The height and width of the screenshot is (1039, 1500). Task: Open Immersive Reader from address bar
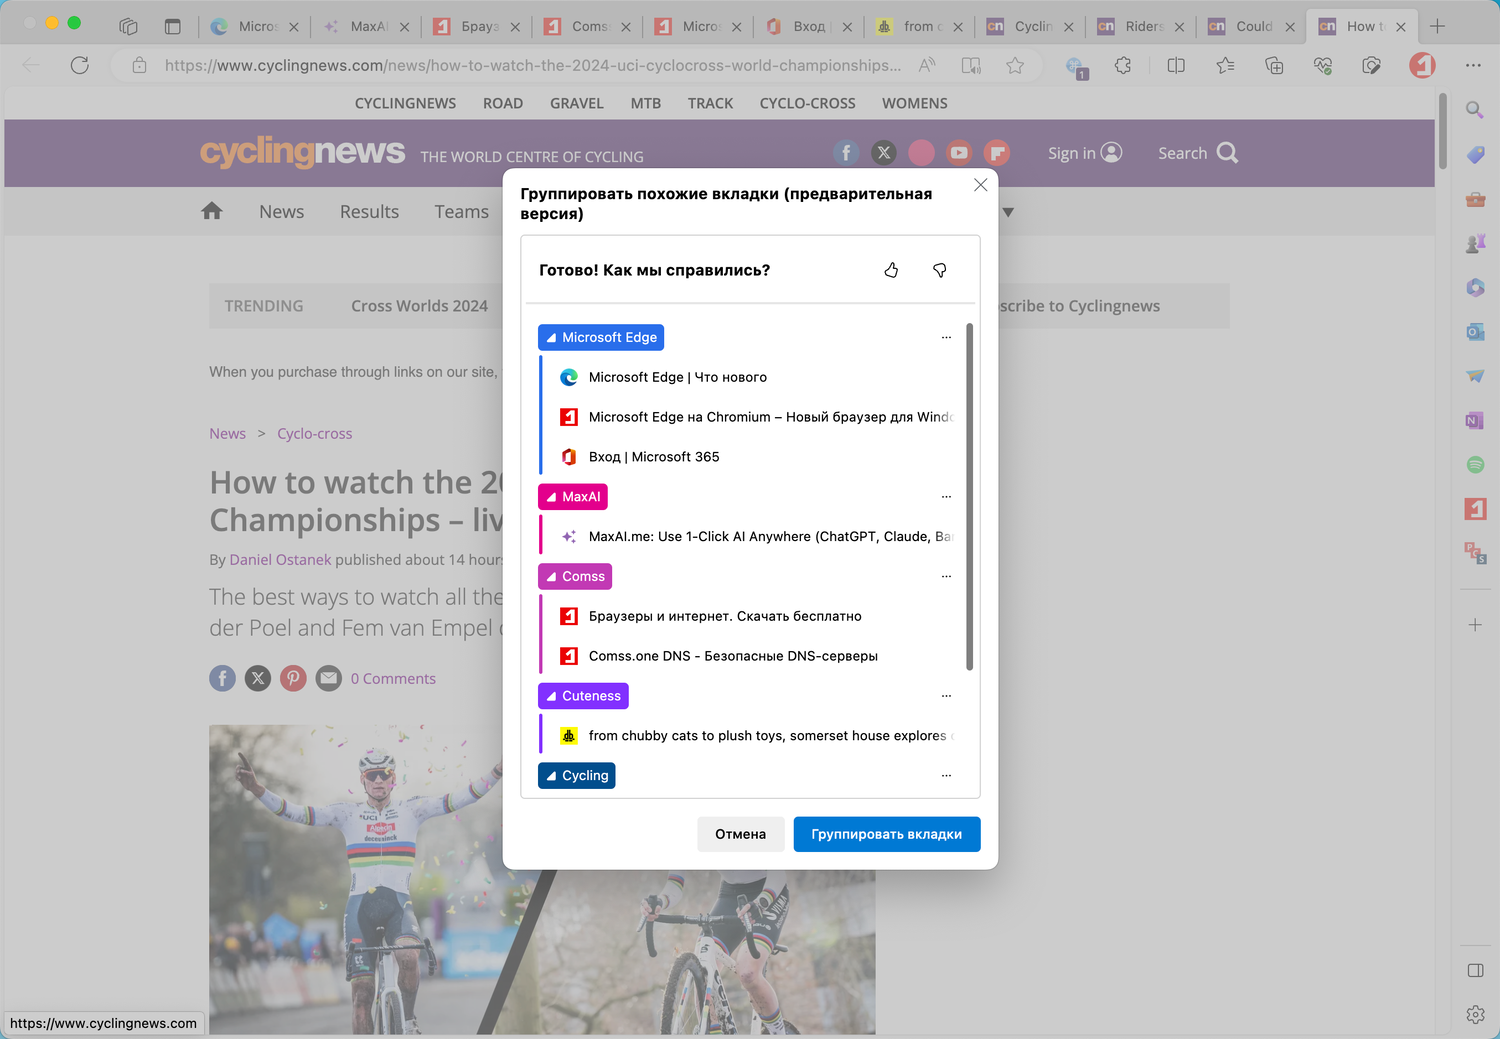971,66
